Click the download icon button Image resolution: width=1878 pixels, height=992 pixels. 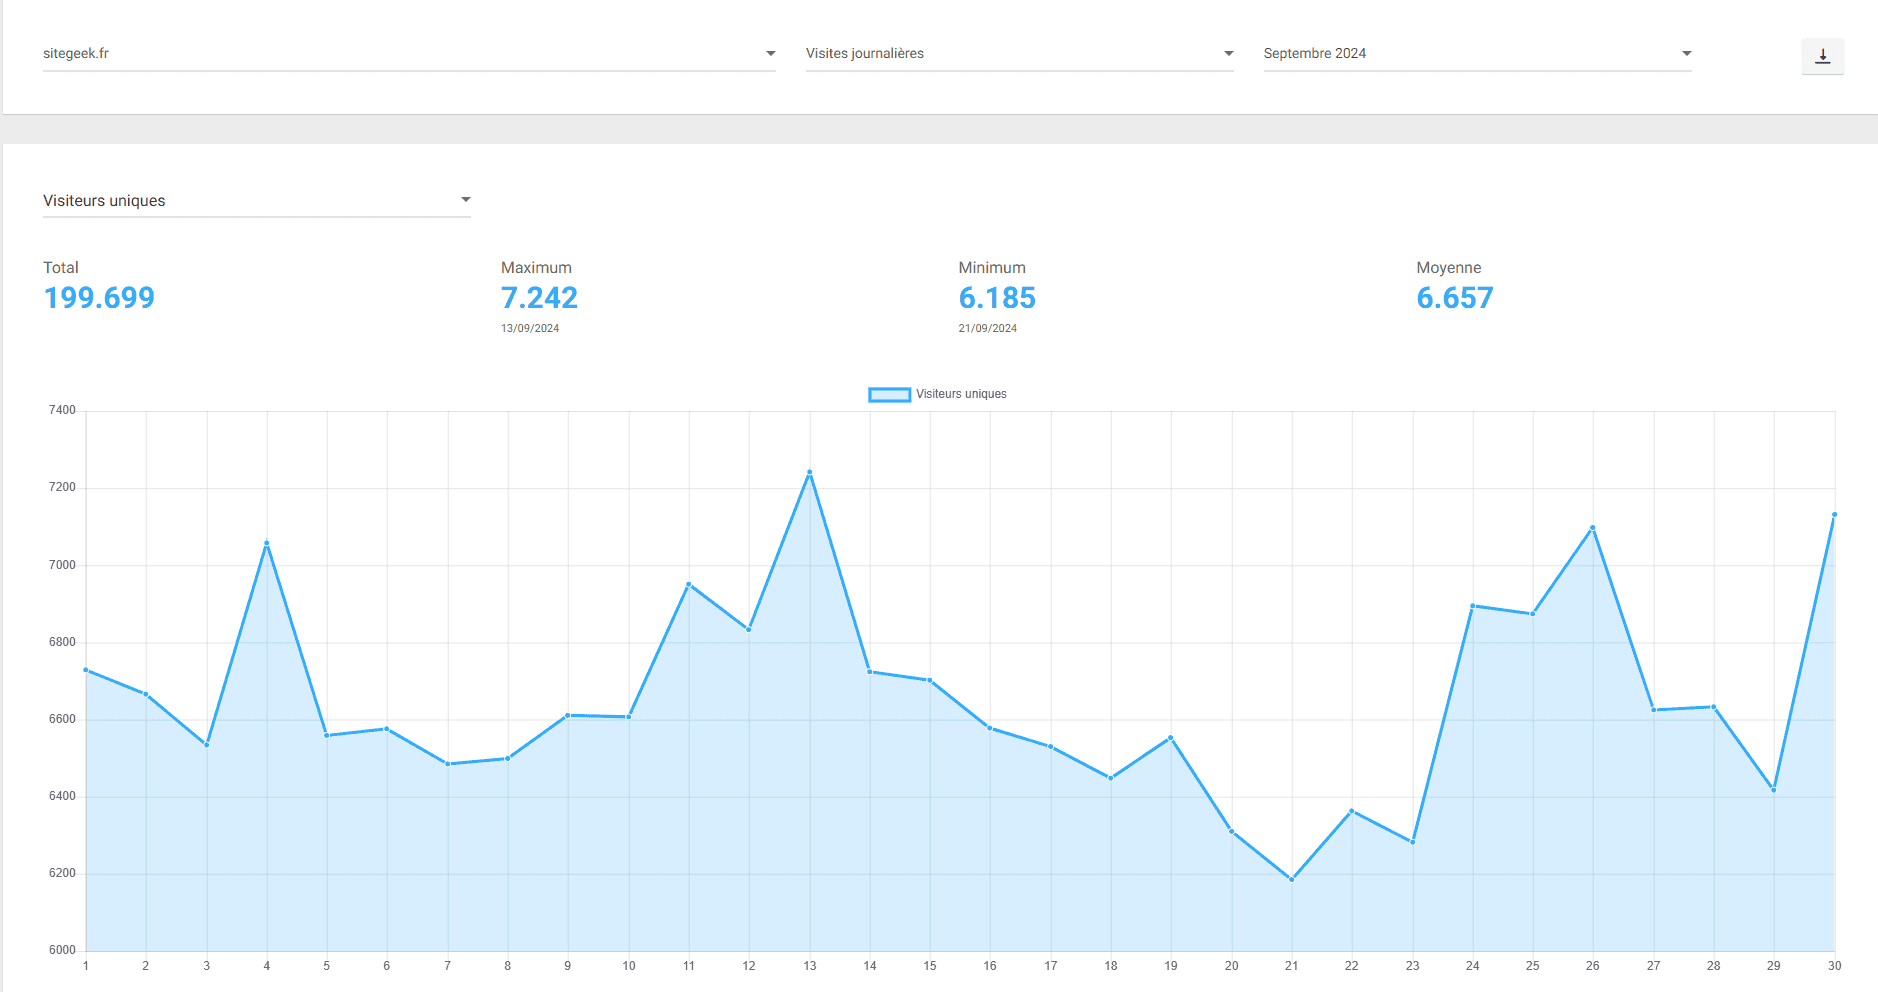click(x=1822, y=56)
